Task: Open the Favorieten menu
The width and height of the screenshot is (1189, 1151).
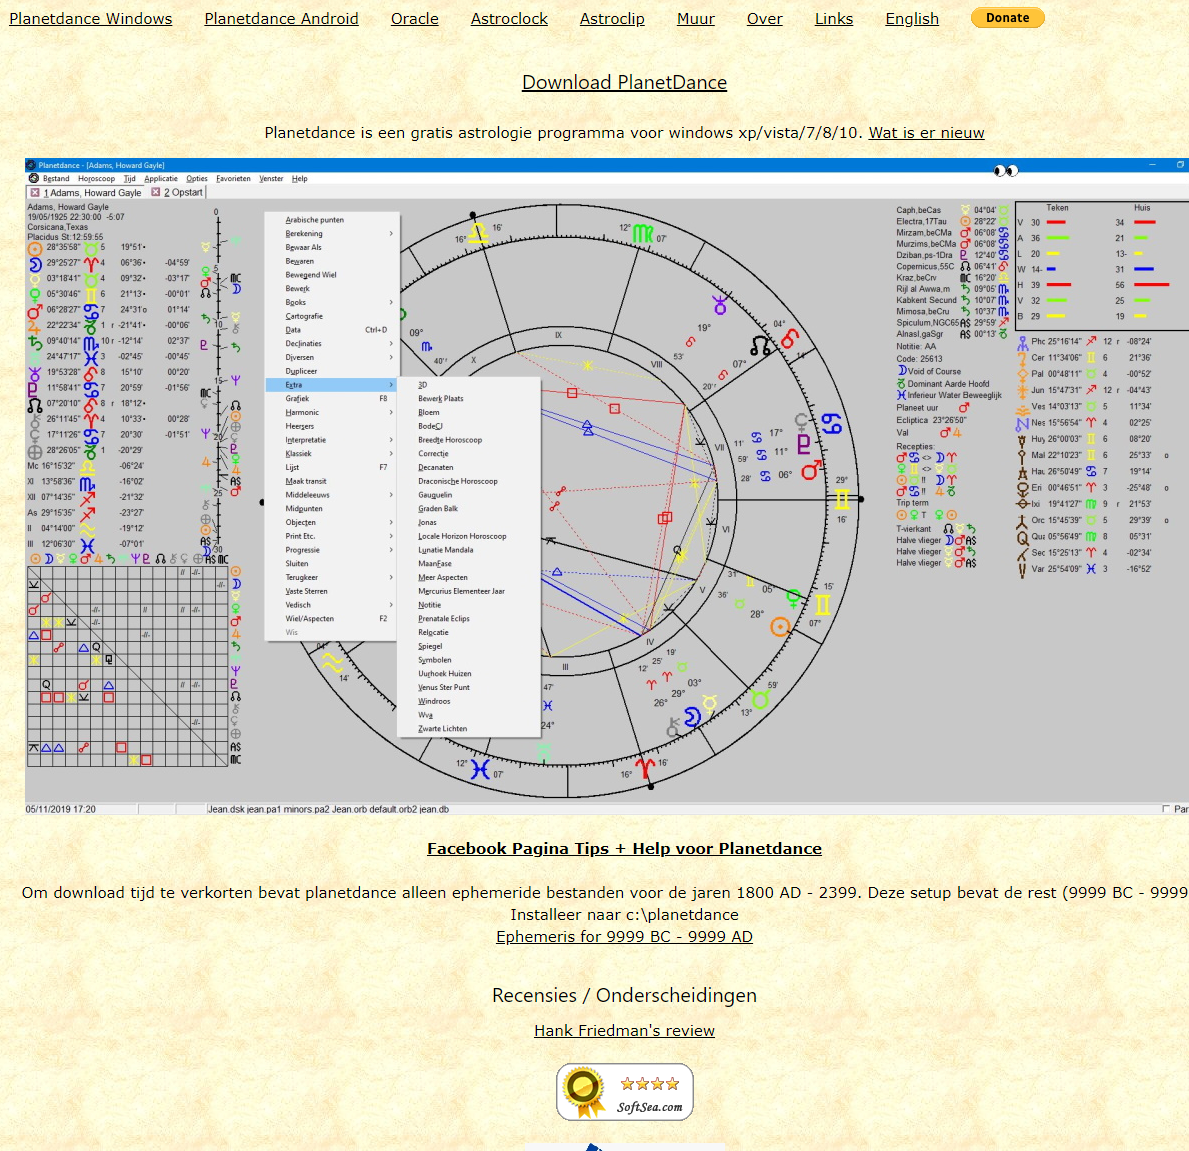Action: tap(233, 179)
